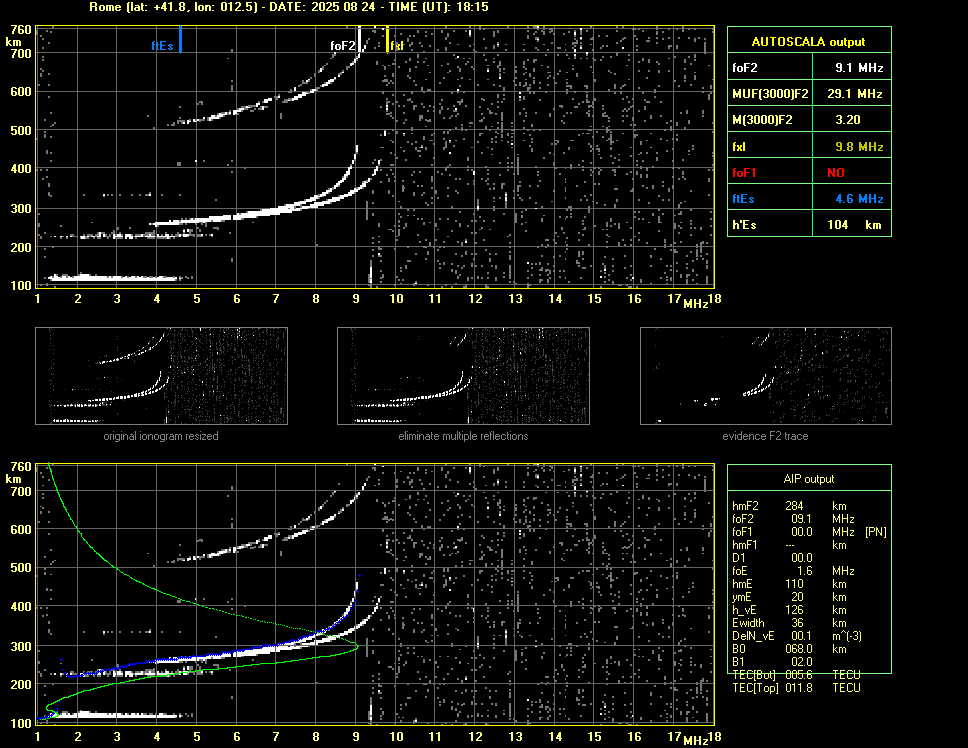Click the hmF1 row in AIP output
This screenshot has height=748, width=968.
coord(789,545)
